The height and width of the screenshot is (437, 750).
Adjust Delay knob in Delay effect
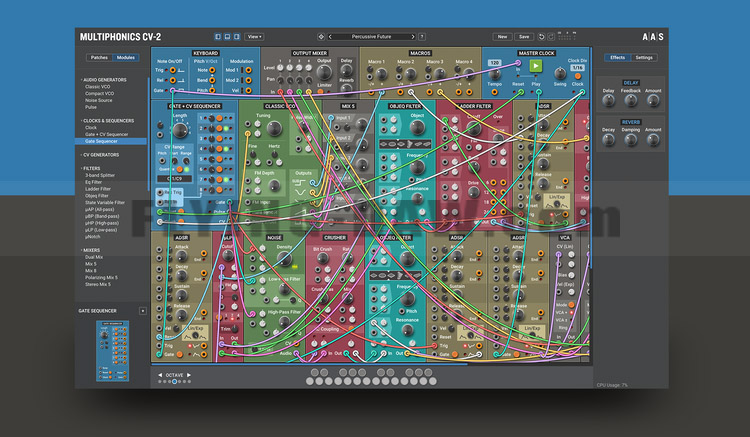608,100
